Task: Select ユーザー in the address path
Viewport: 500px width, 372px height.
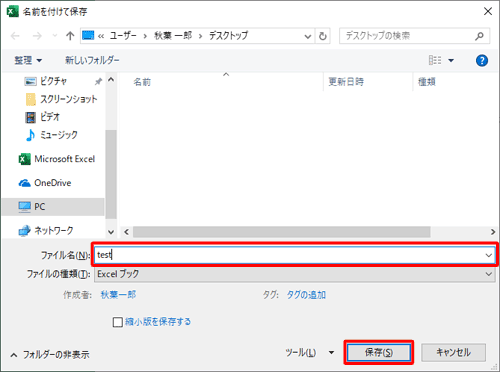Action: (x=123, y=35)
